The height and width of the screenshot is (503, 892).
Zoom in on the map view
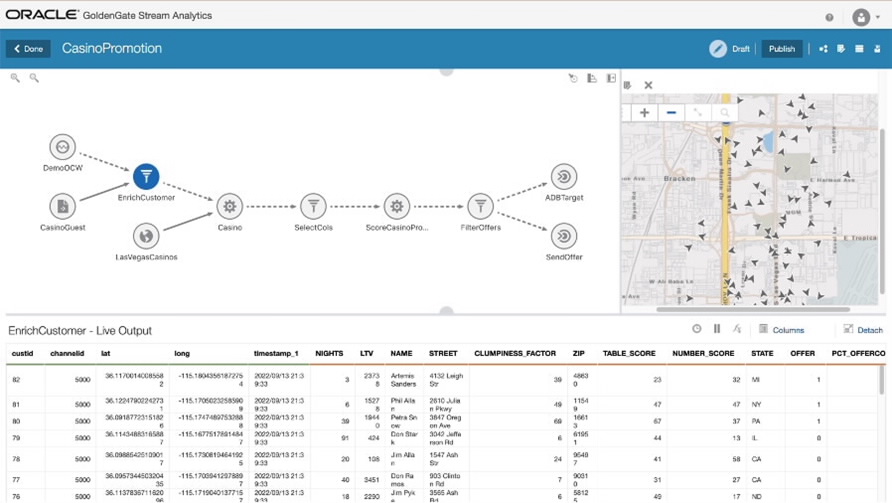(645, 113)
